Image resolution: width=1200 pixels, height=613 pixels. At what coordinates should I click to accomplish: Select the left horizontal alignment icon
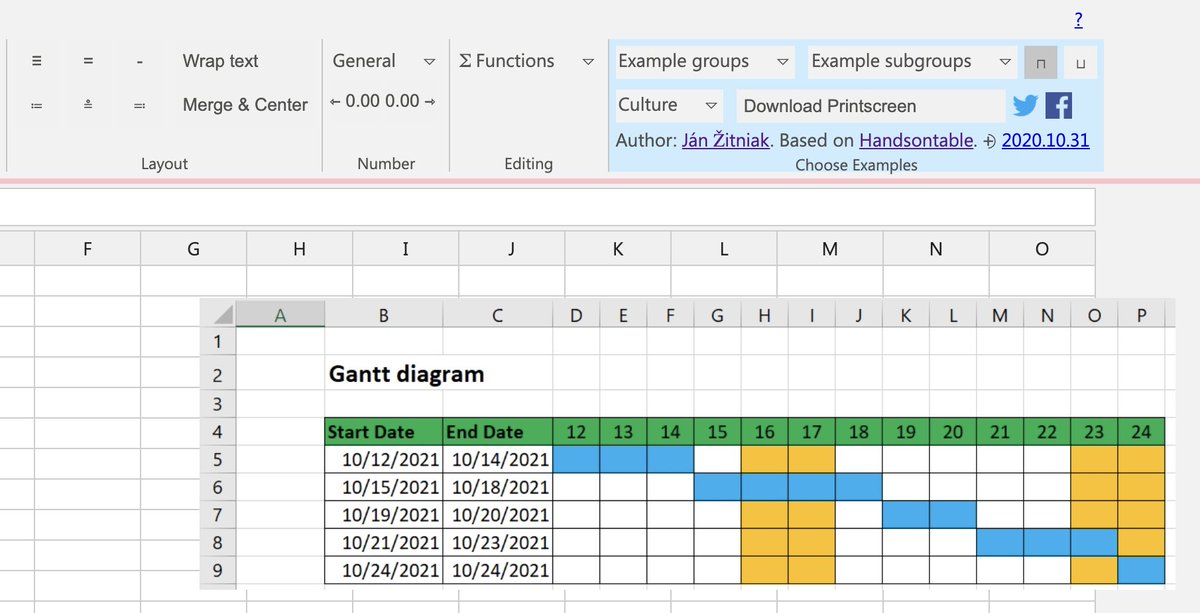[37, 60]
